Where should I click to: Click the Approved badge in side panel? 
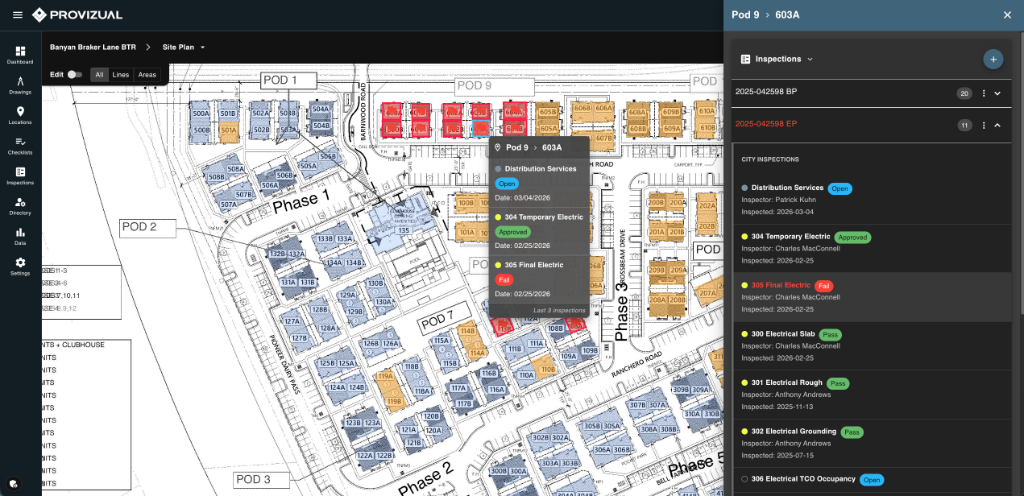pos(852,238)
